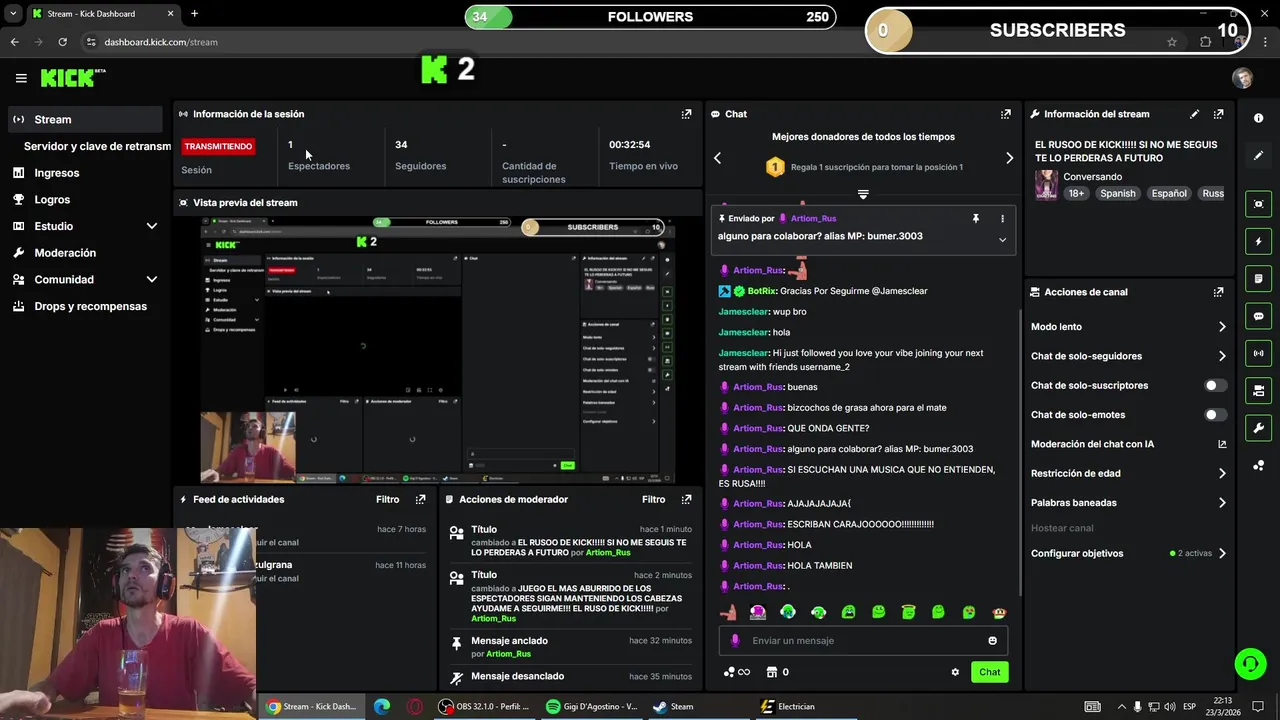
Task: Click the info icon in the right rail
Action: tap(1258, 118)
